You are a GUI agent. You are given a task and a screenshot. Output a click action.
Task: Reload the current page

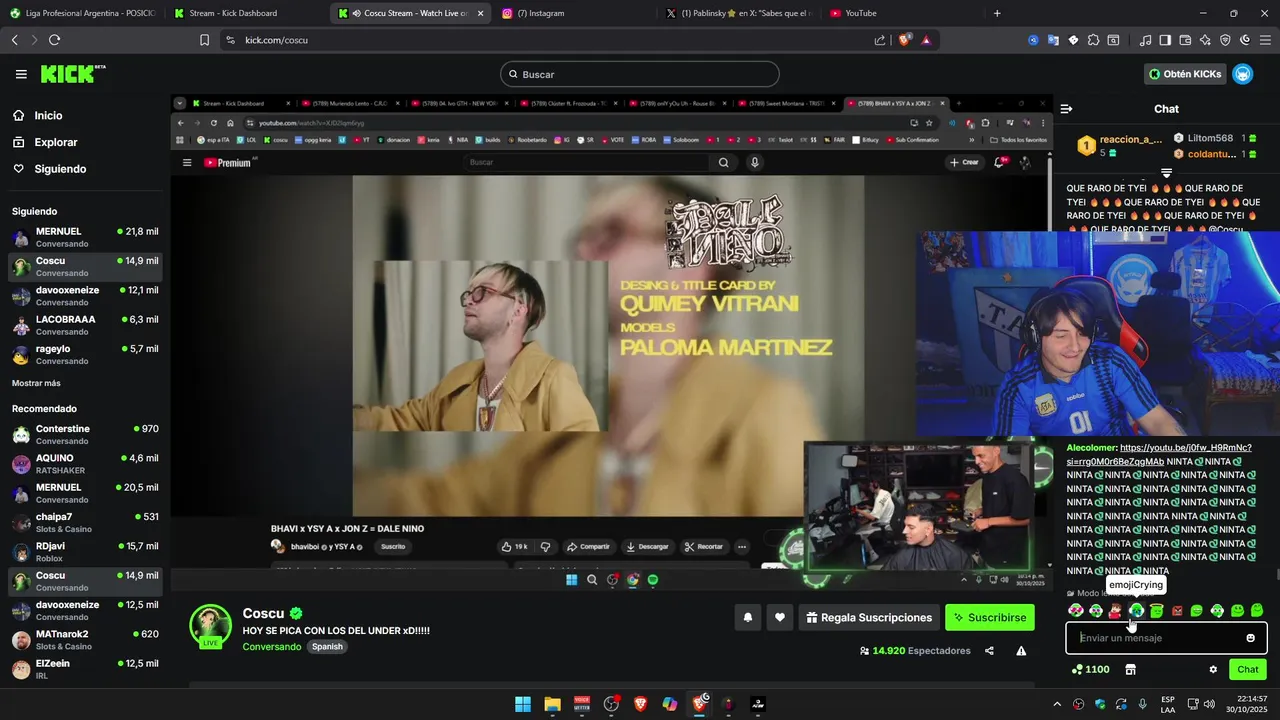click(x=54, y=40)
